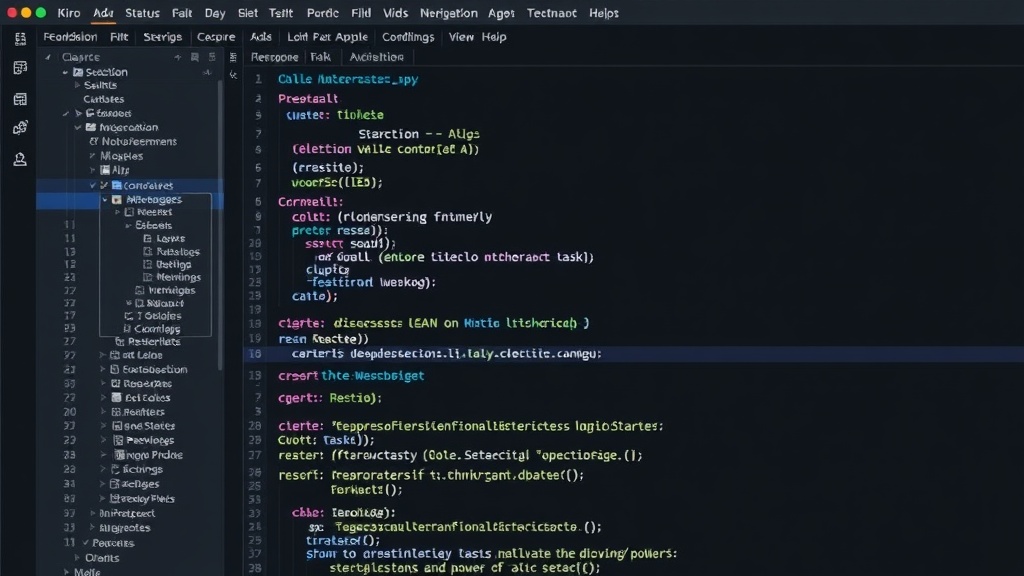Viewport: 1024px width, 576px height.
Task: Click line number 1 in the gutter
Action: tap(259, 79)
